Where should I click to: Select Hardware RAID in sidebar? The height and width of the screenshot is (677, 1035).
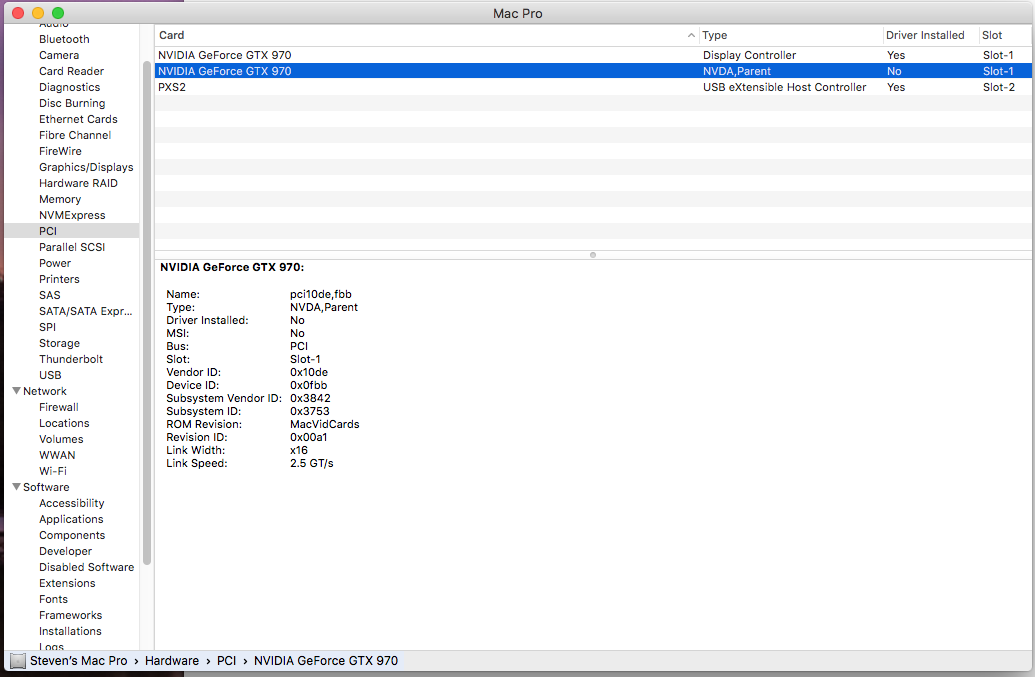click(78, 183)
